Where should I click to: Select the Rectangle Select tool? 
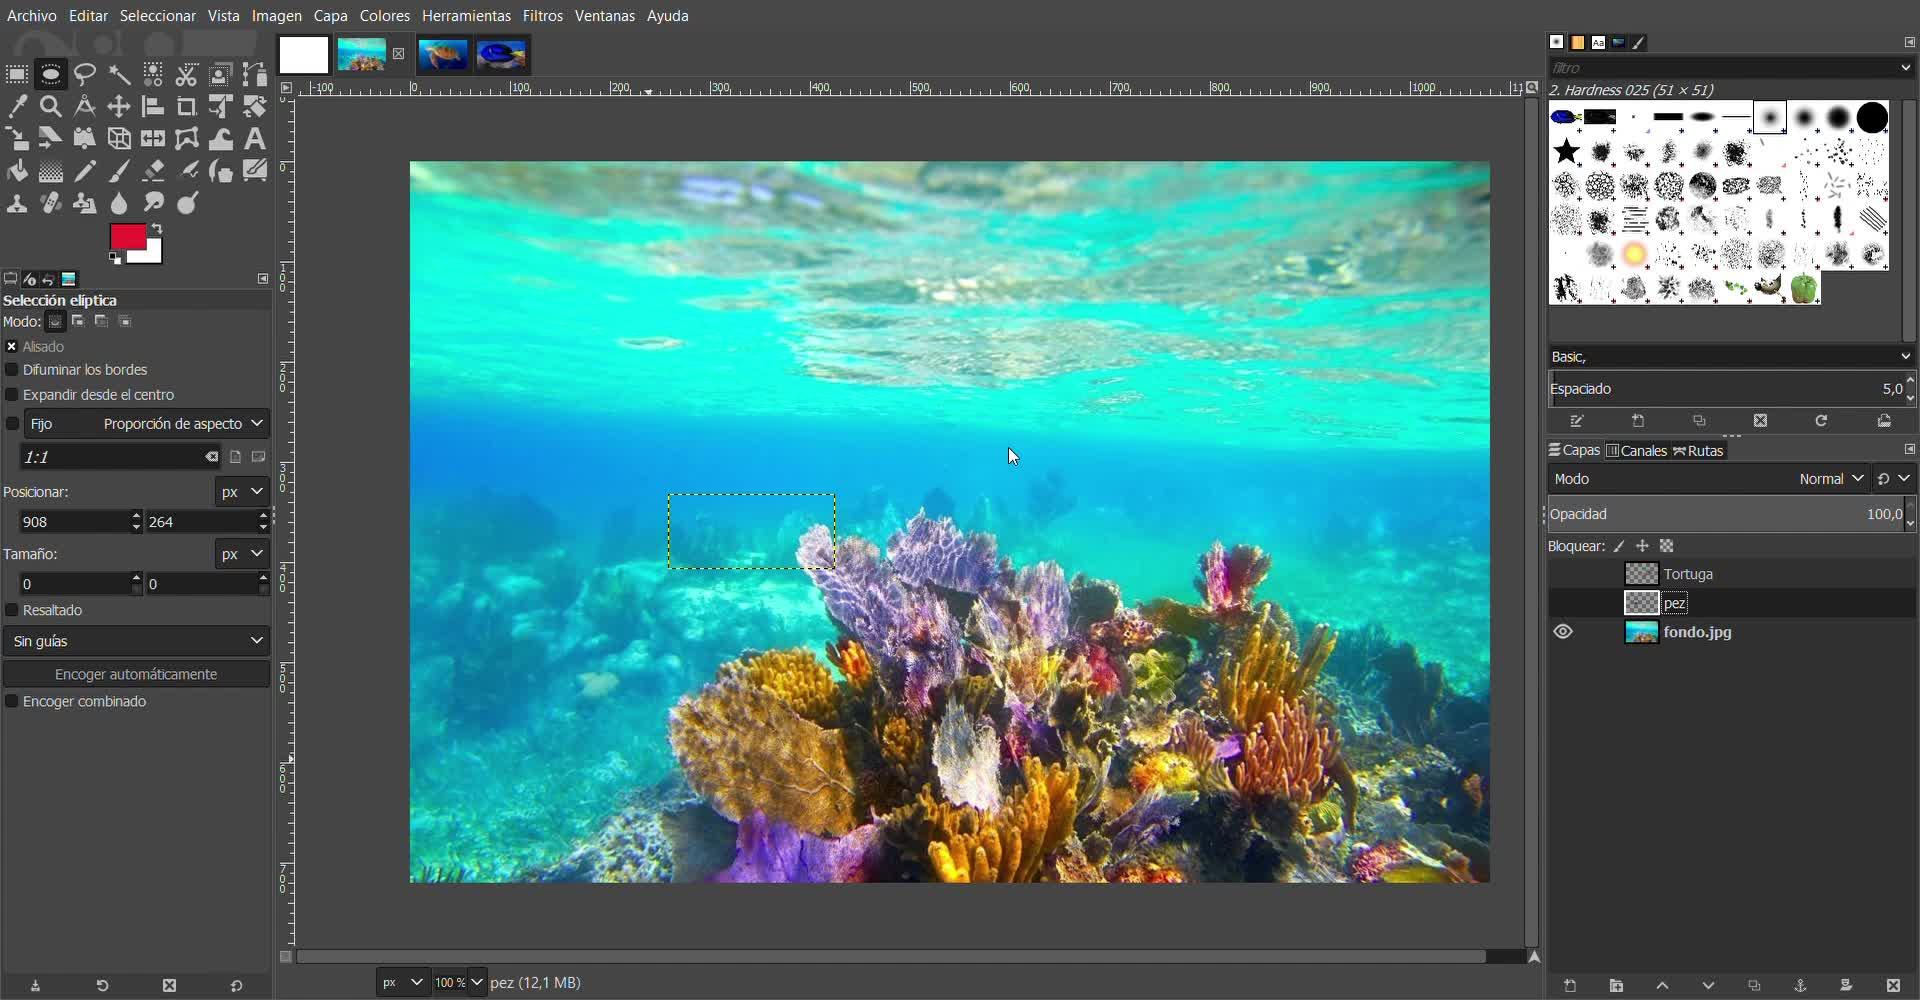[17, 75]
